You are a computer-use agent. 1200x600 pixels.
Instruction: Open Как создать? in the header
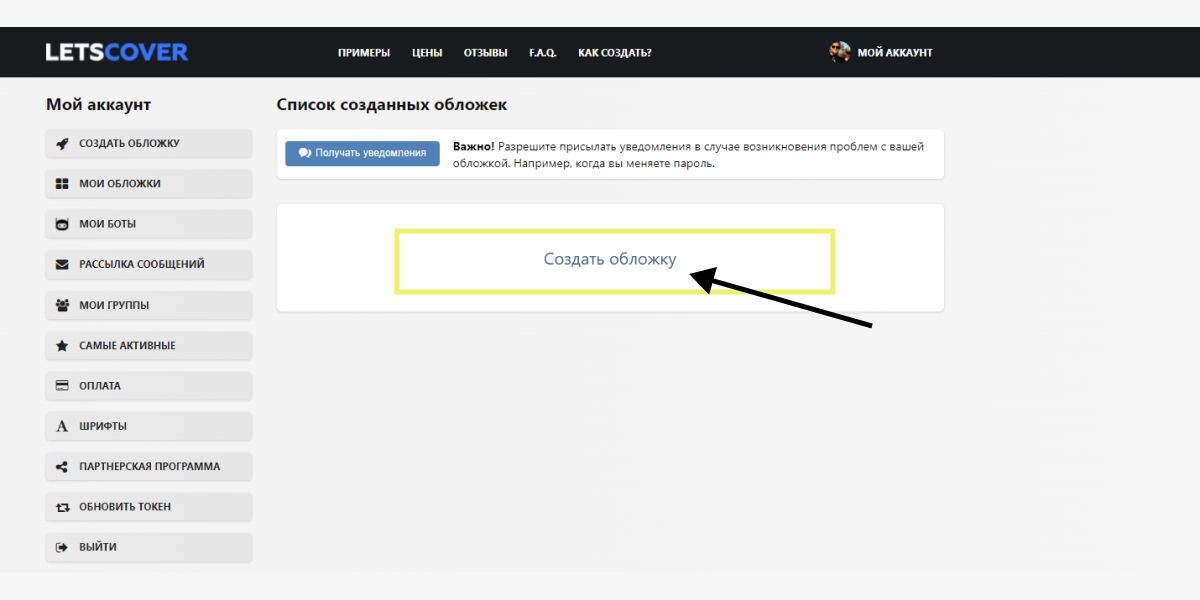pos(615,53)
